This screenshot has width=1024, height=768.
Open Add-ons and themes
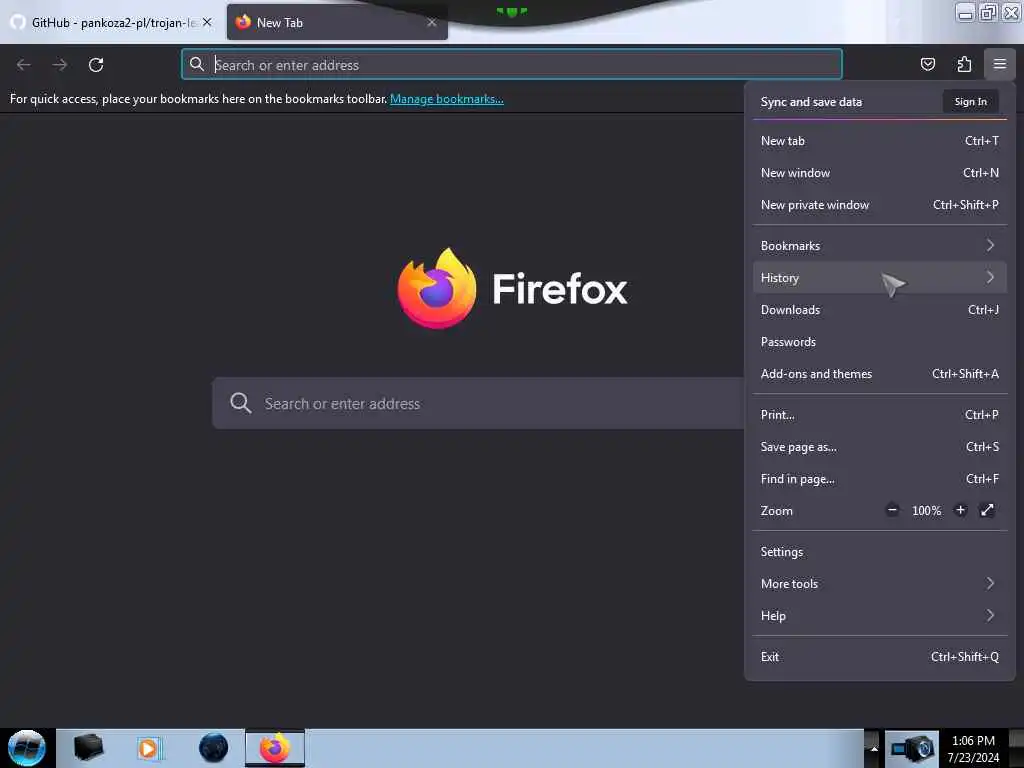point(879,374)
